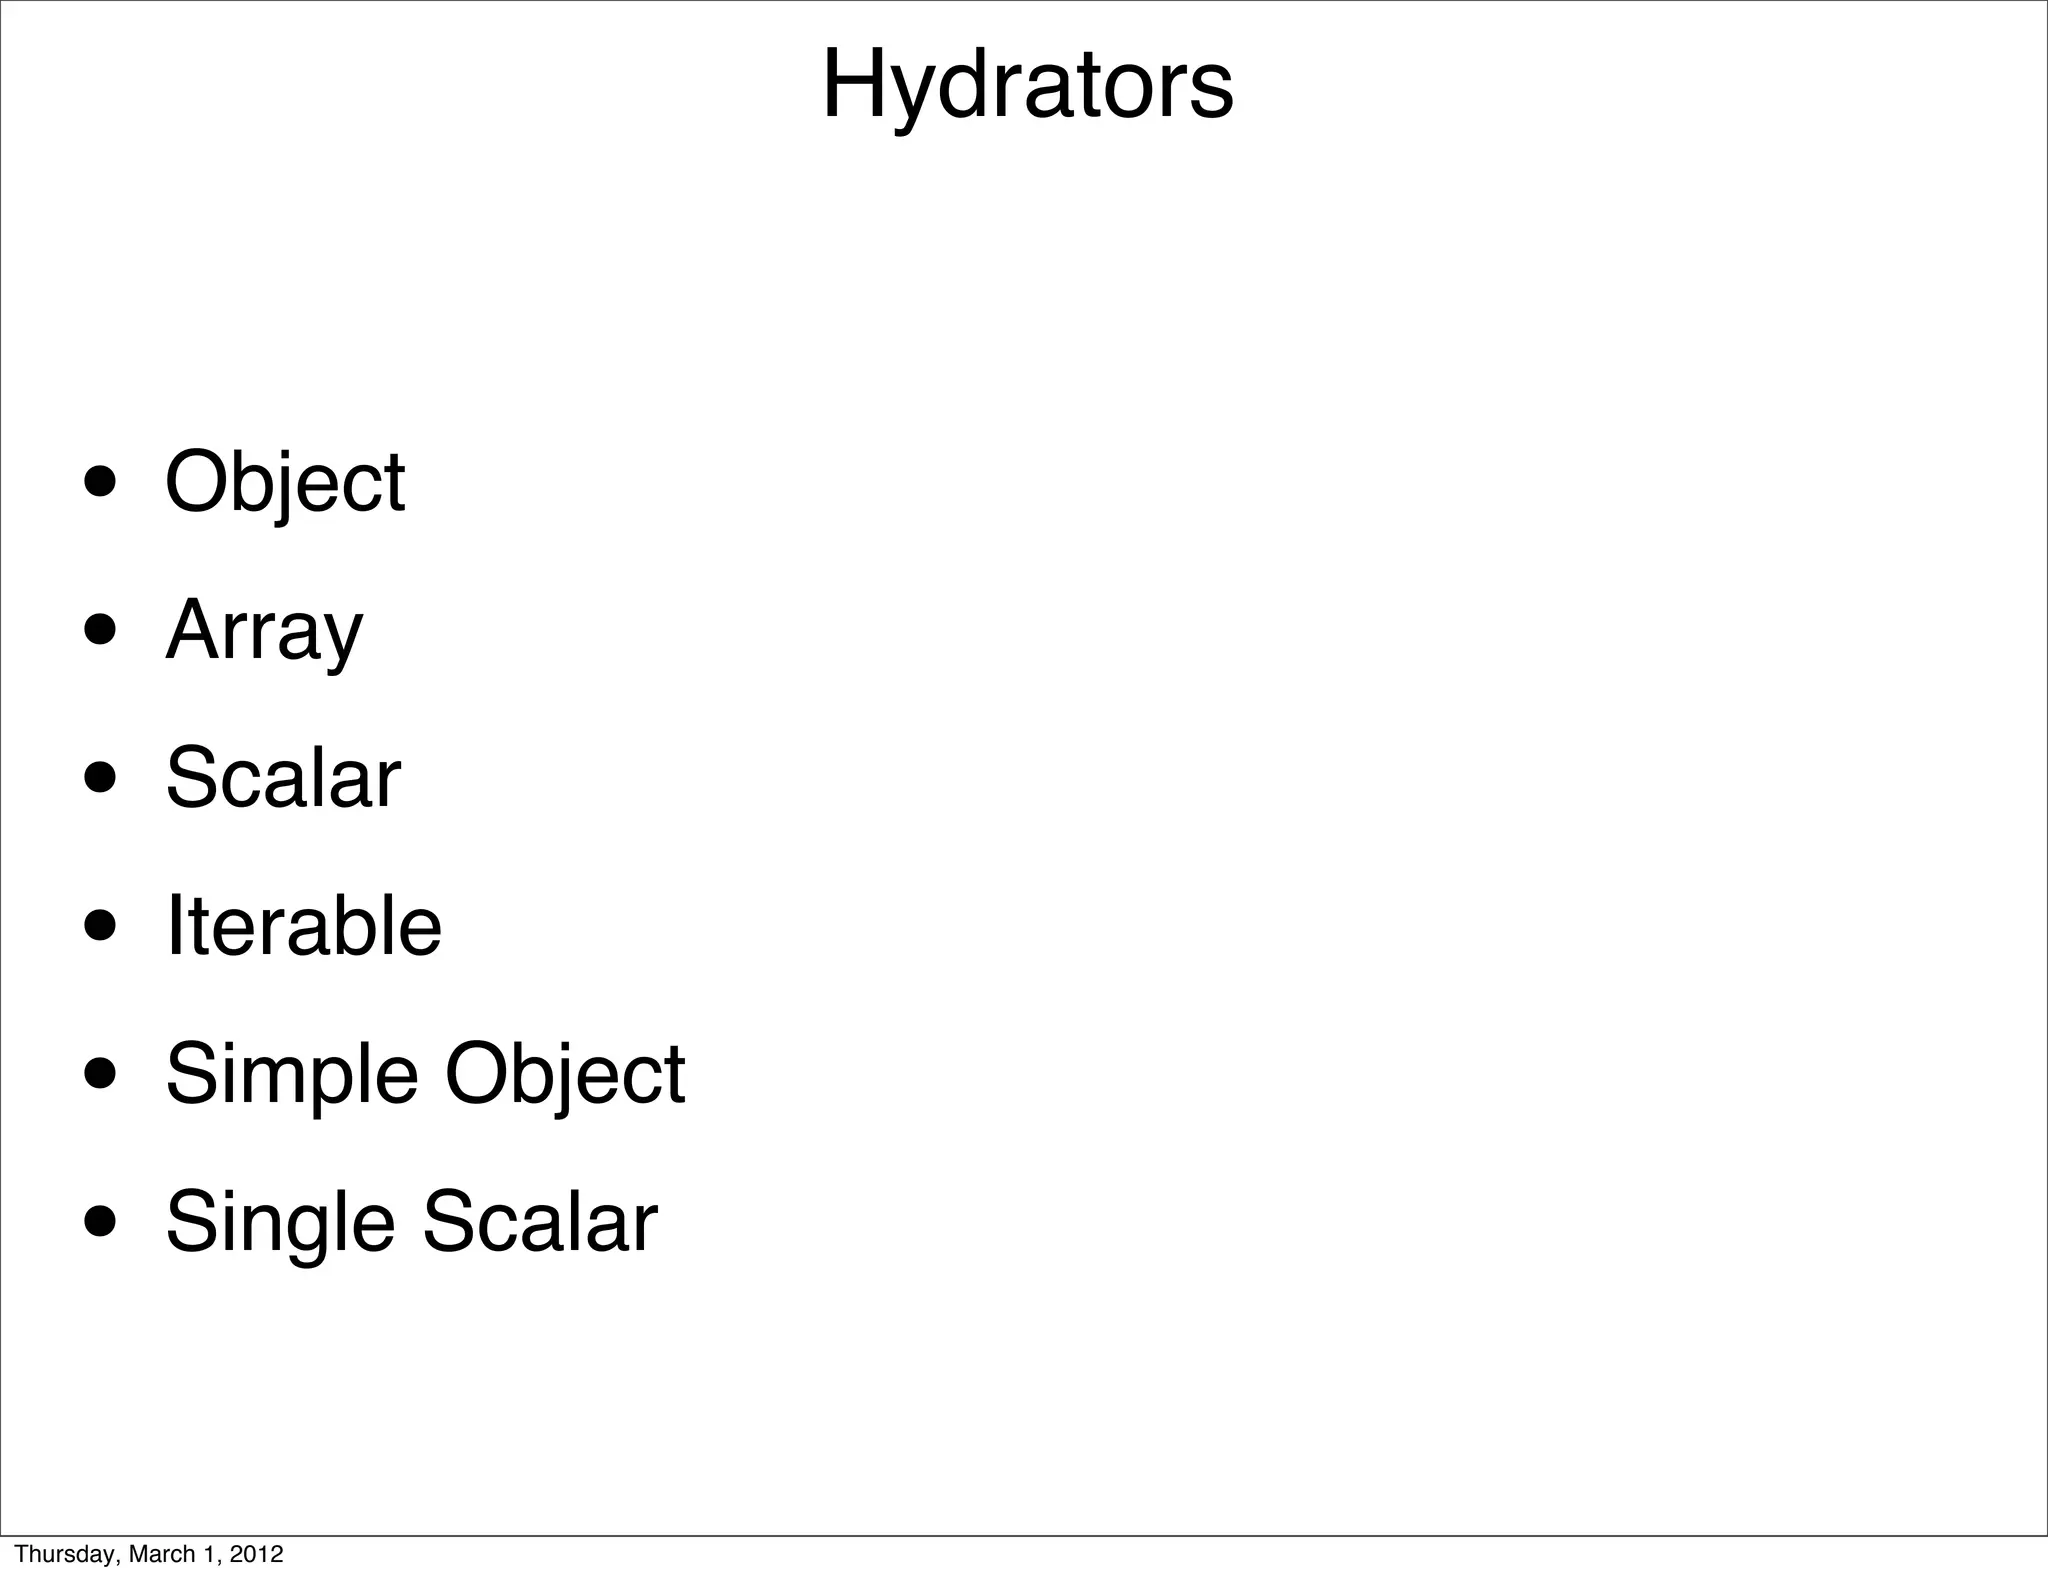Select the Object list item text

point(285,485)
